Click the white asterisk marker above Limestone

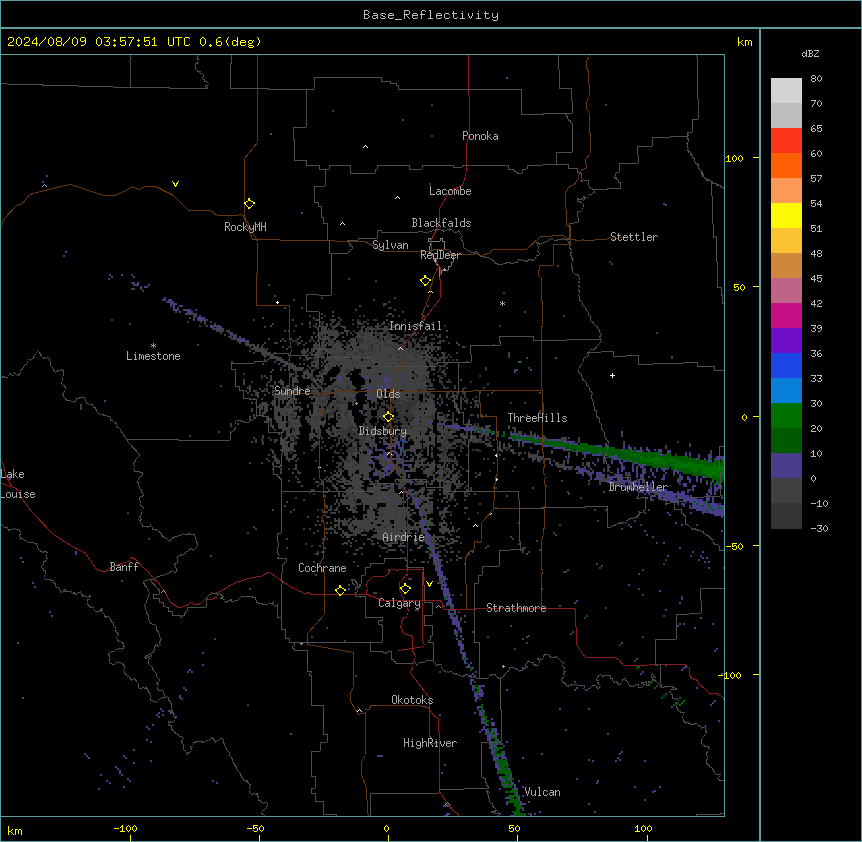tap(153, 345)
